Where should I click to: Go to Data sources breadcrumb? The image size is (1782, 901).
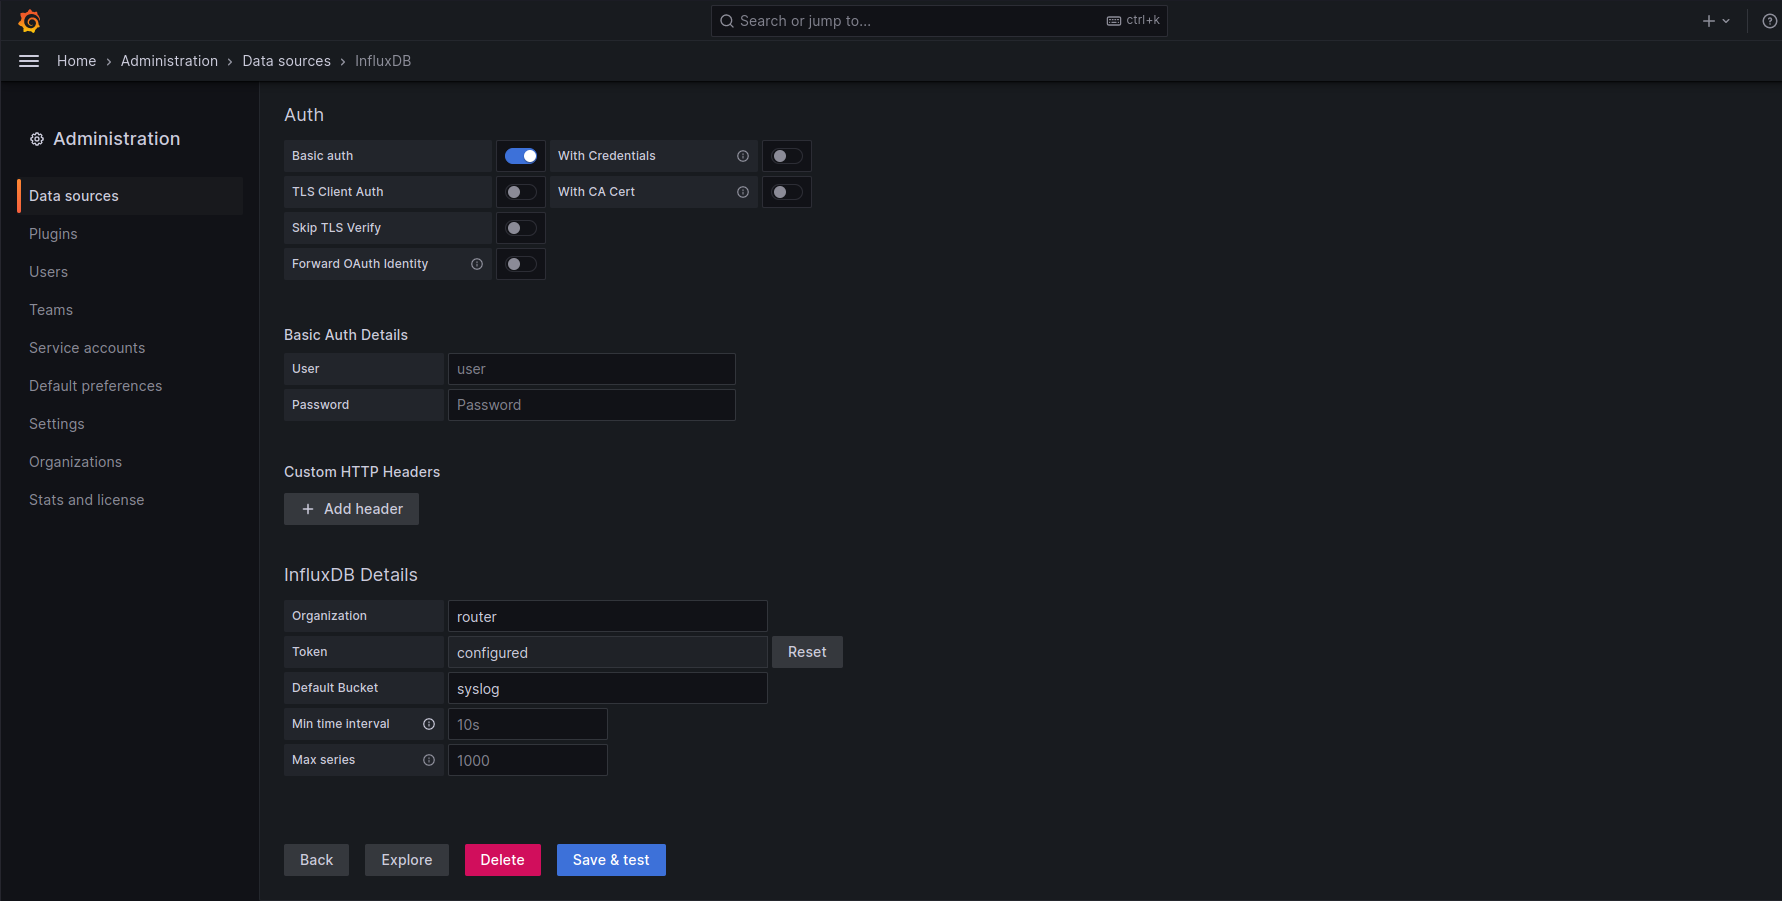tap(286, 61)
